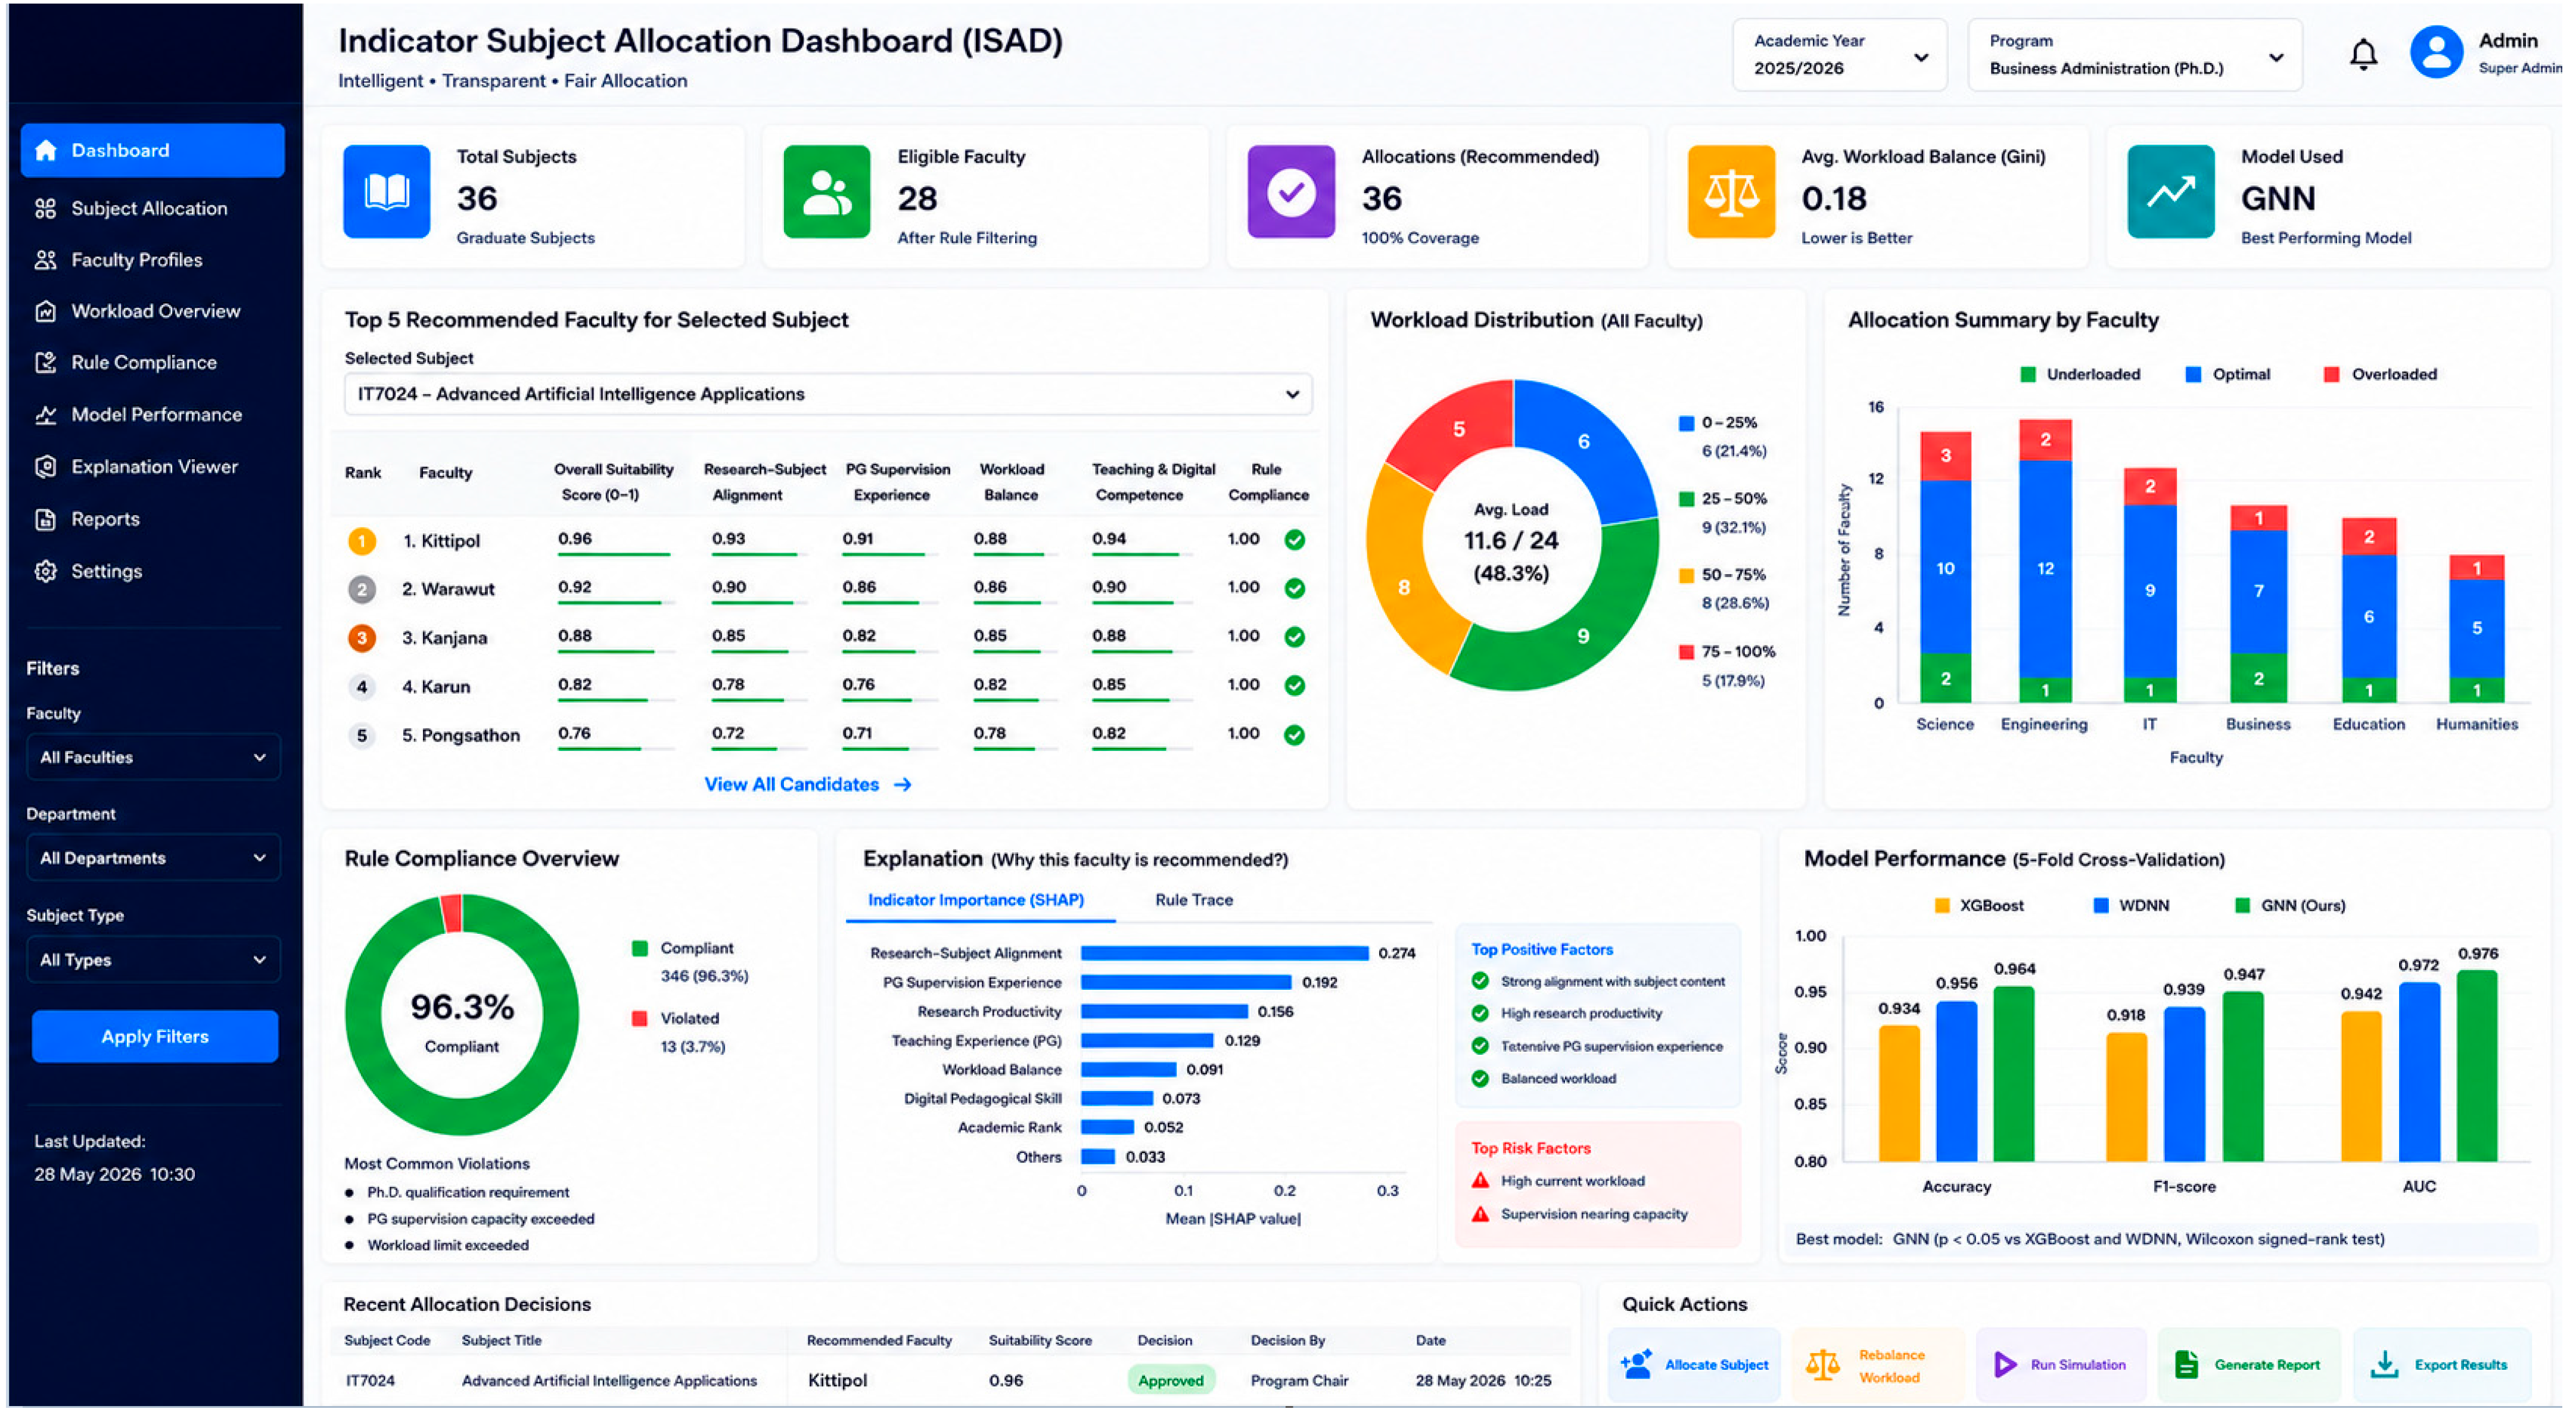Click rank 3 badge beside Kanjana
The image size is (2576, 1415).
[361, 637]
